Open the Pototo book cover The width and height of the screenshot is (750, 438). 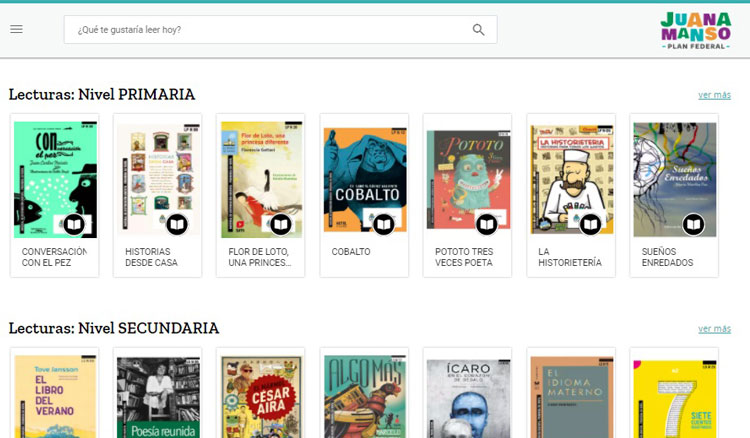468,179
